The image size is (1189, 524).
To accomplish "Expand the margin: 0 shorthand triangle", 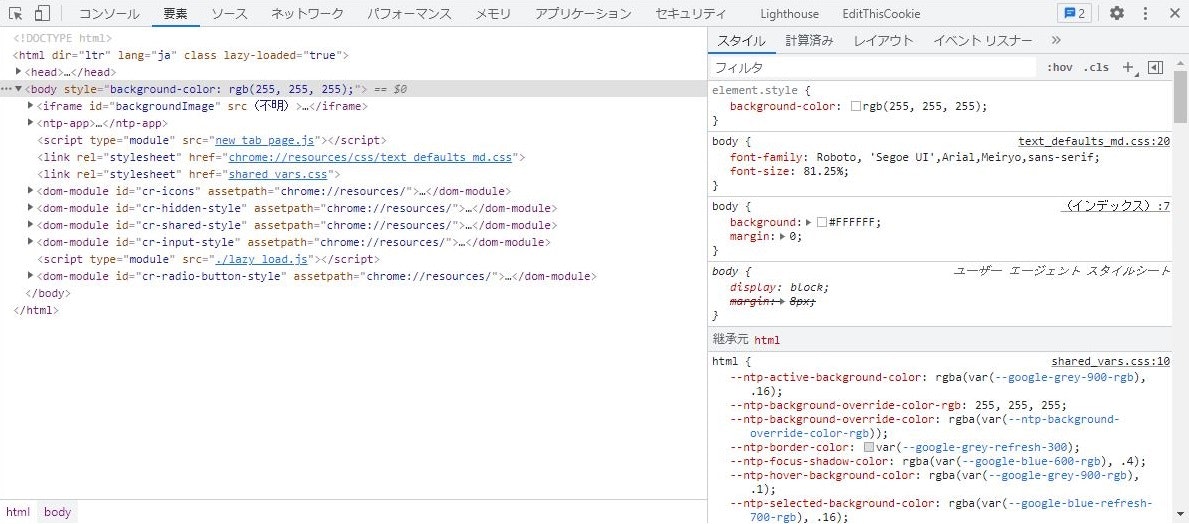I will click(x=783, y=237).
